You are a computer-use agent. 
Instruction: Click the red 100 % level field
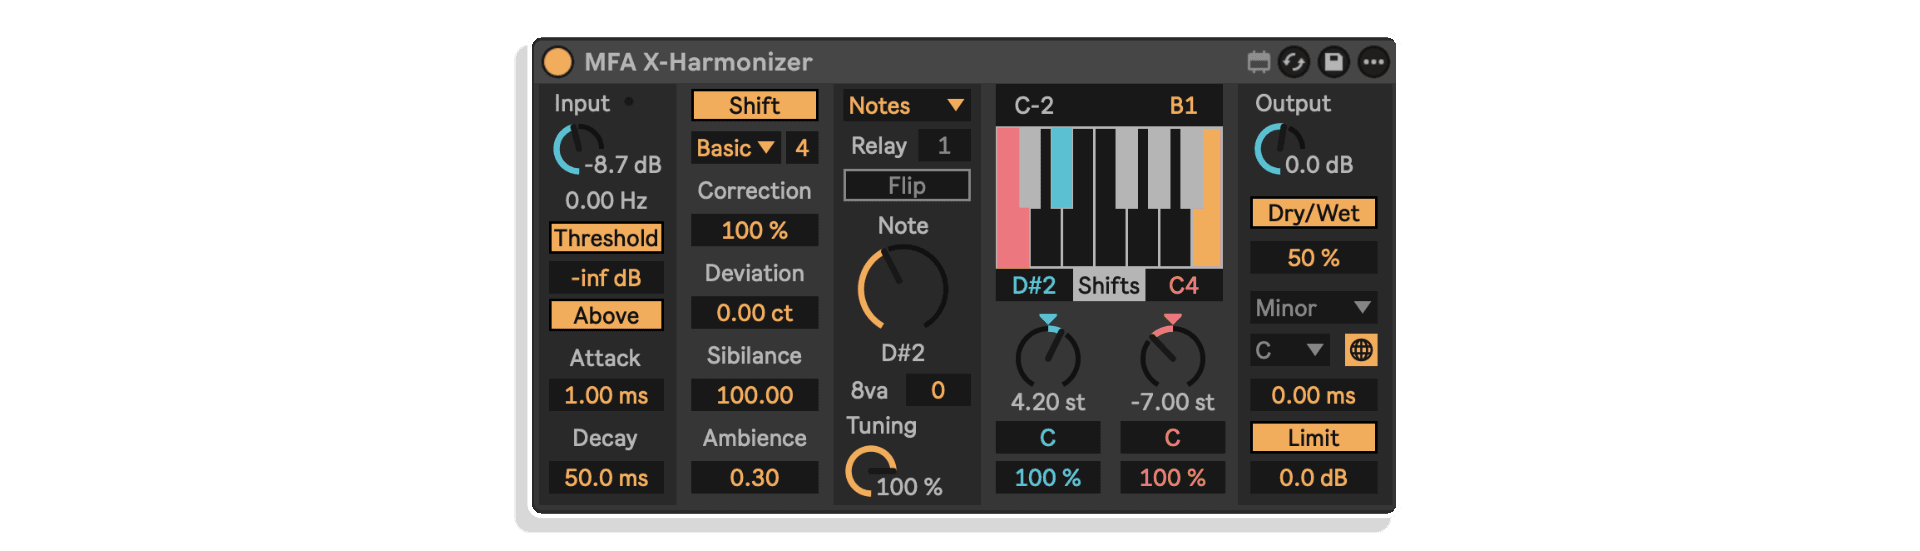pos(1173,478)
